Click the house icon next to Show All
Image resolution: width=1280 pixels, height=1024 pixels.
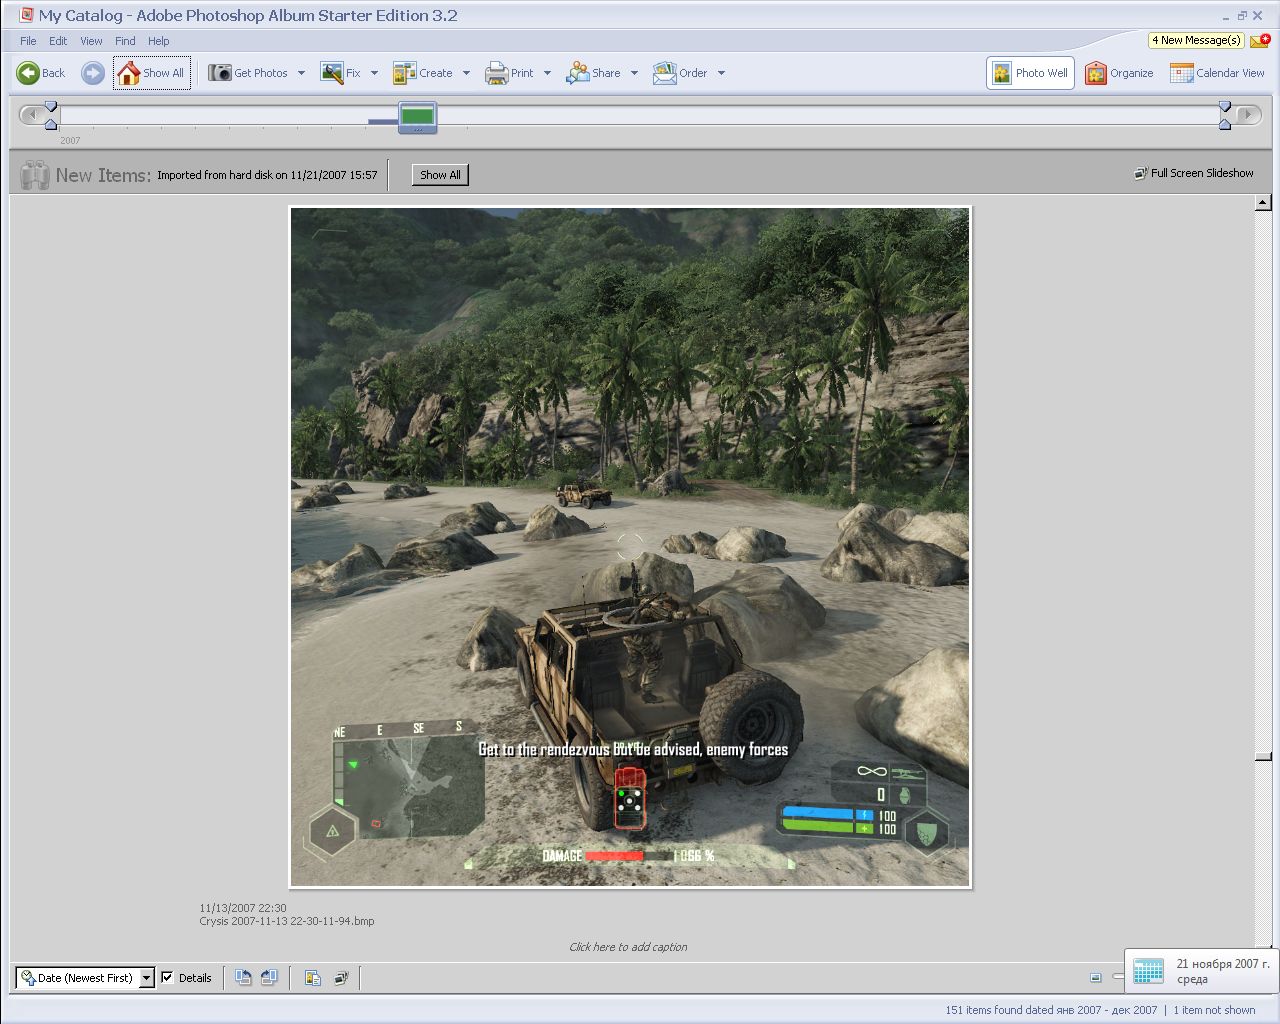coord(129,73)
